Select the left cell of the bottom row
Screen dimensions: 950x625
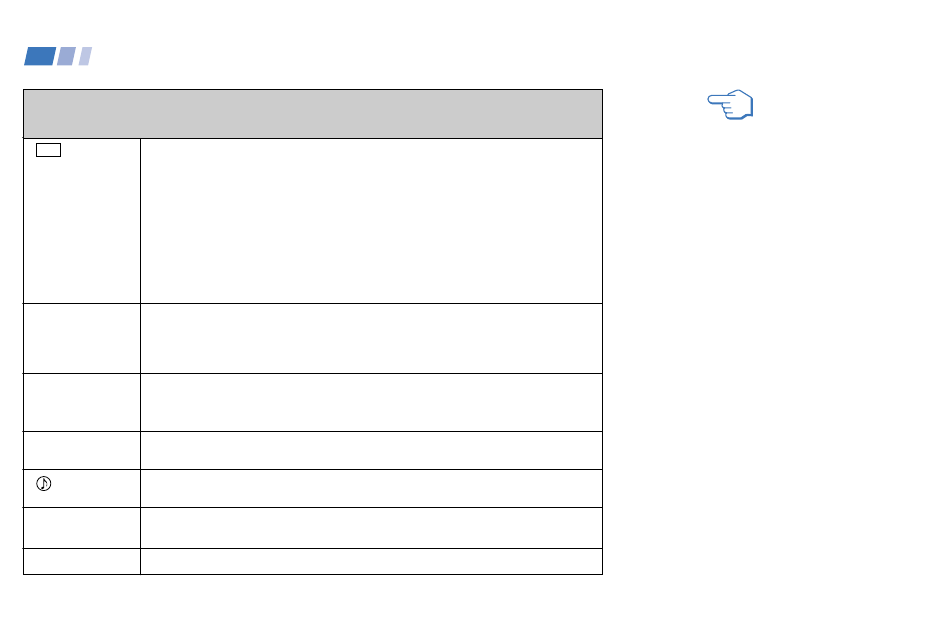coord(82,561)
